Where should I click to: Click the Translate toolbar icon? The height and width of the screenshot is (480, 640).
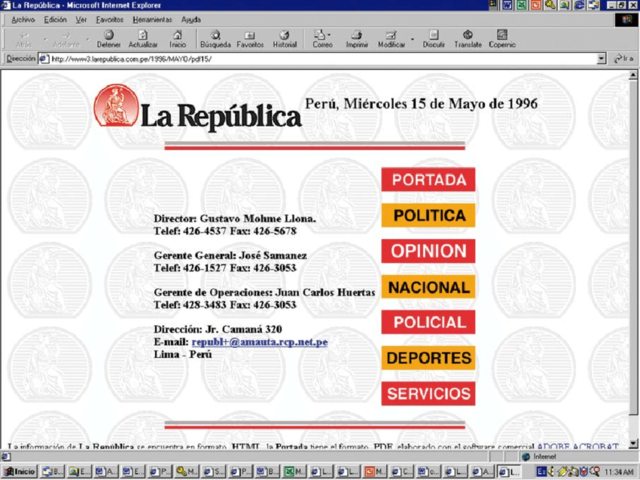point(468,39)
